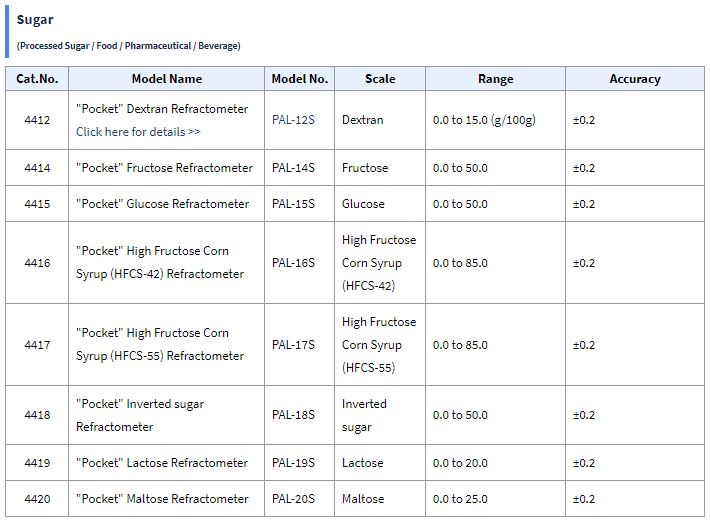Click the Scale column header

click(380, 79)
